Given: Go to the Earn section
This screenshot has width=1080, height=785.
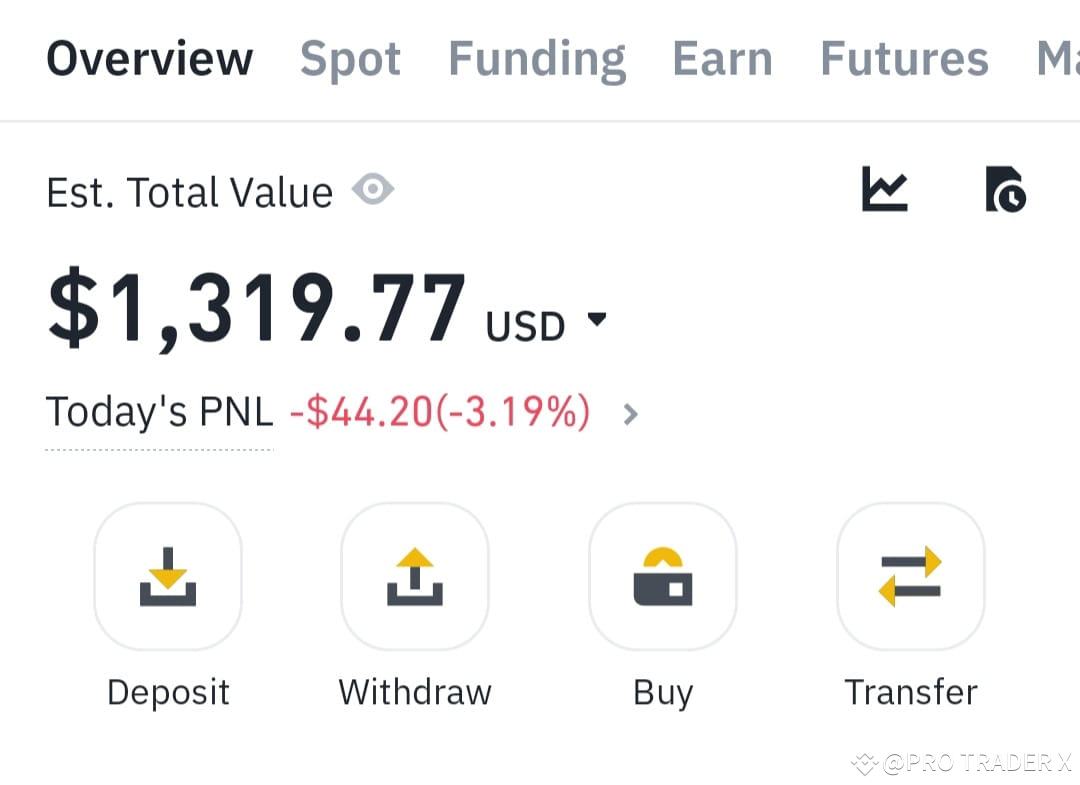Looking at the screenshot, I should point(722,58).
